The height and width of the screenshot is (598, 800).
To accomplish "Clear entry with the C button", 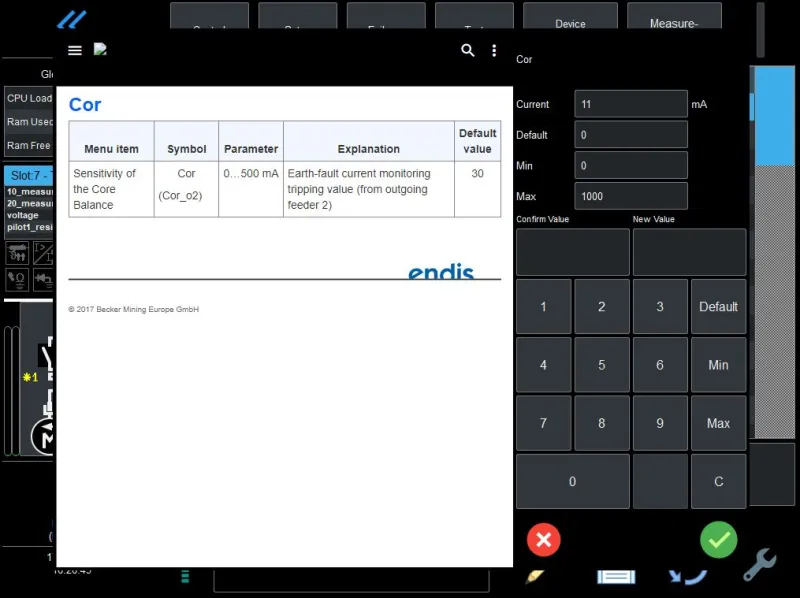I will (718, 481).
